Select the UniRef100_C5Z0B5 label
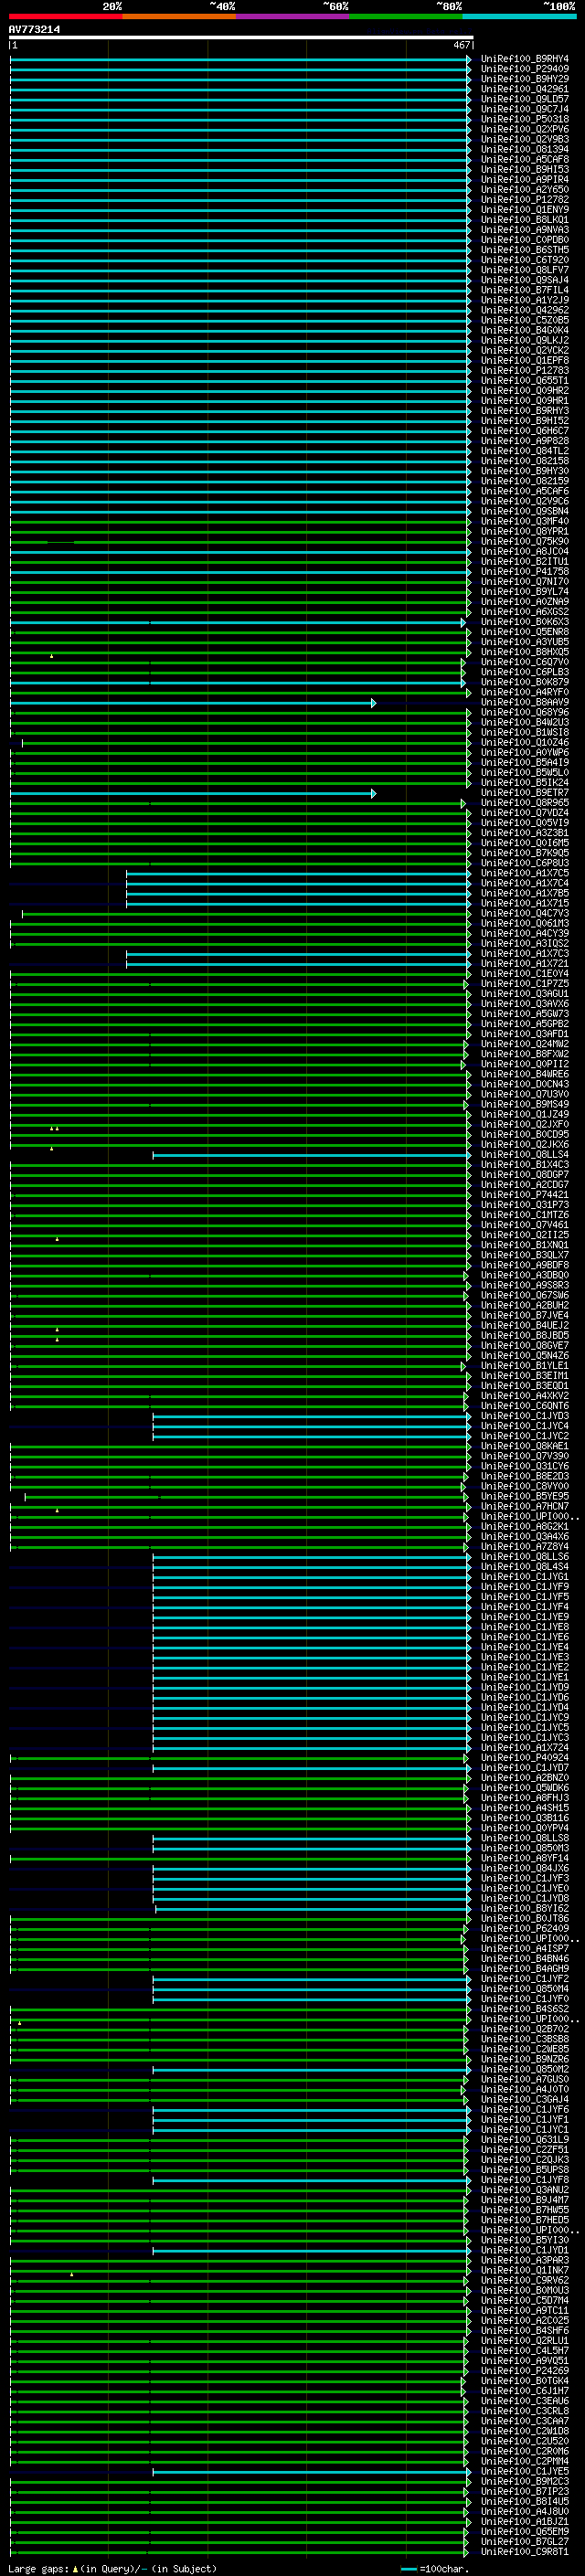585x2576 pixels. (524, 320)
